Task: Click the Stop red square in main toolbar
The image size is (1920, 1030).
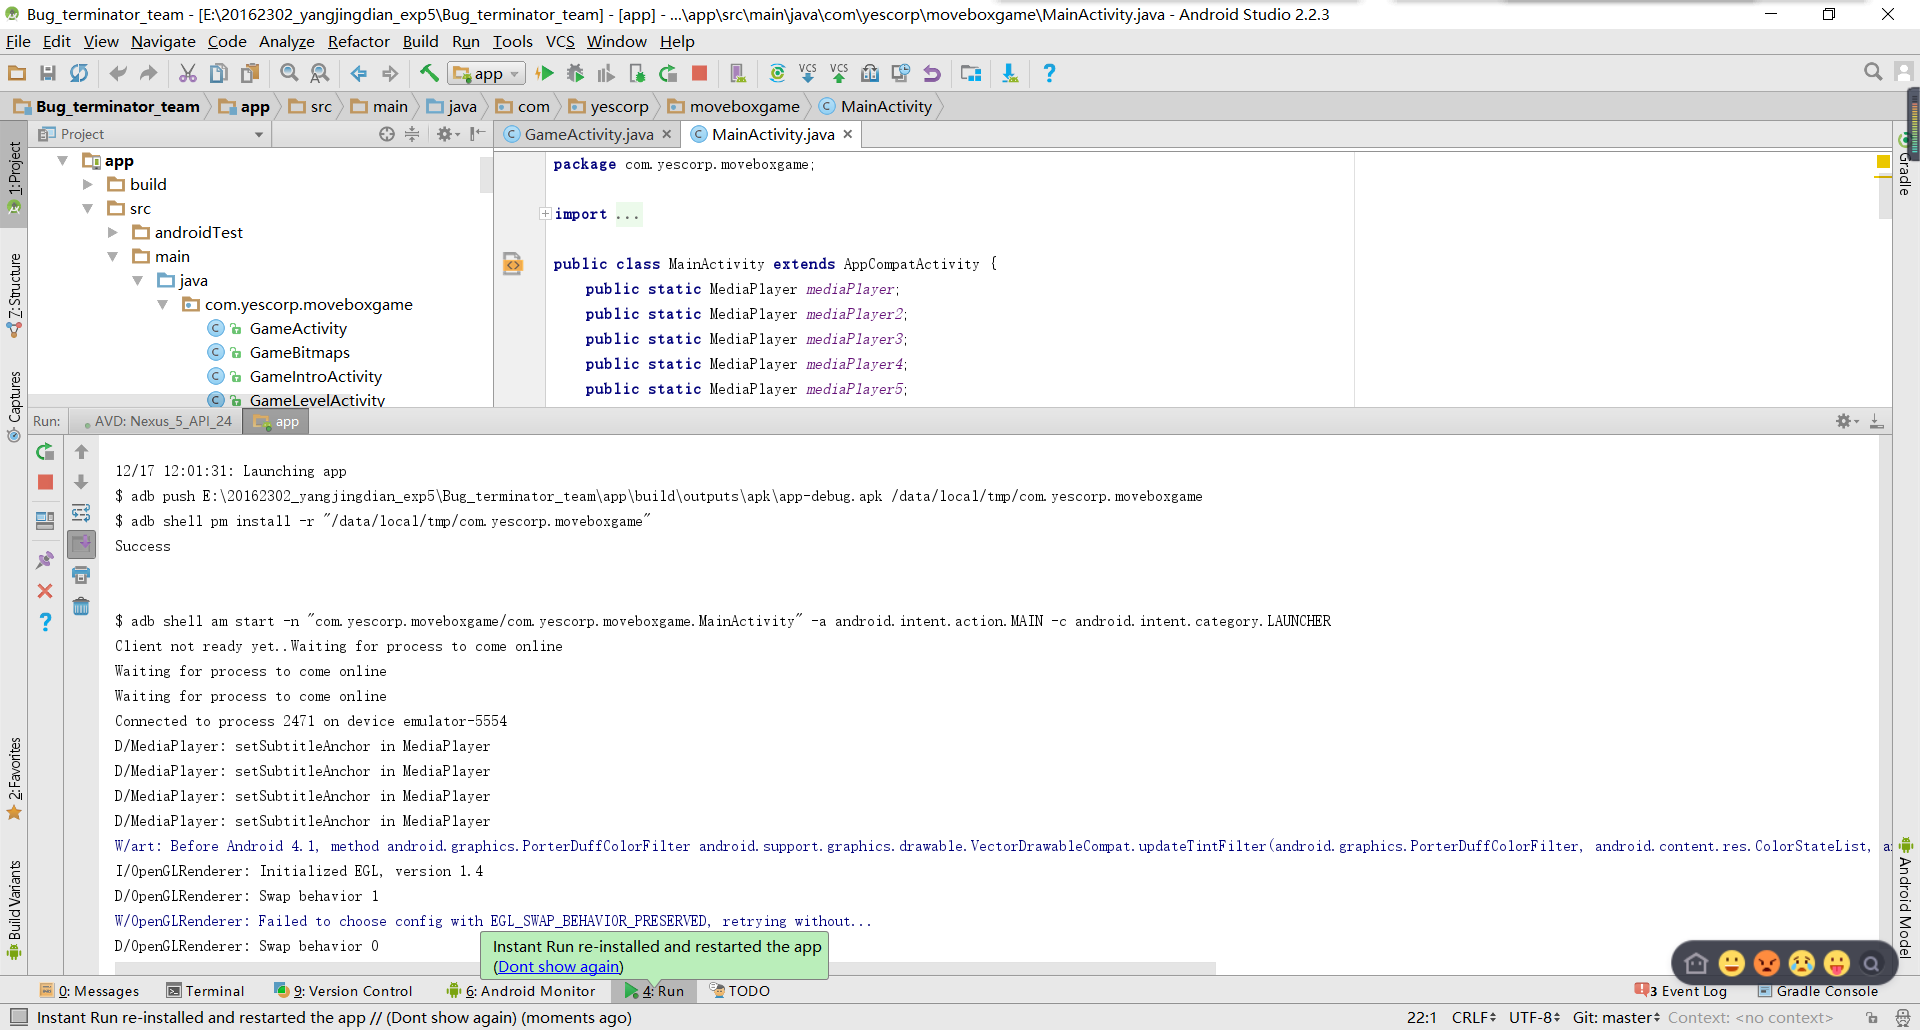Action: [700, 73]
